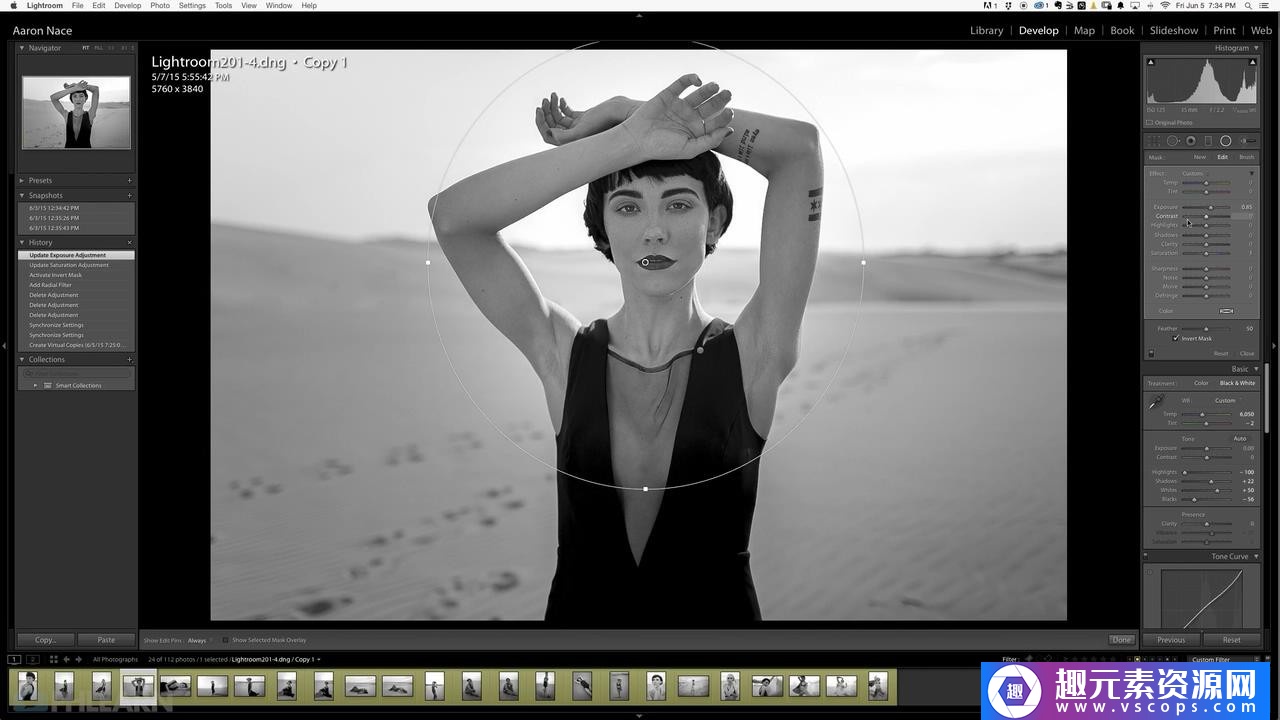Select the Spot Removal tool
1280x720 pixels.
(1173, 141)
